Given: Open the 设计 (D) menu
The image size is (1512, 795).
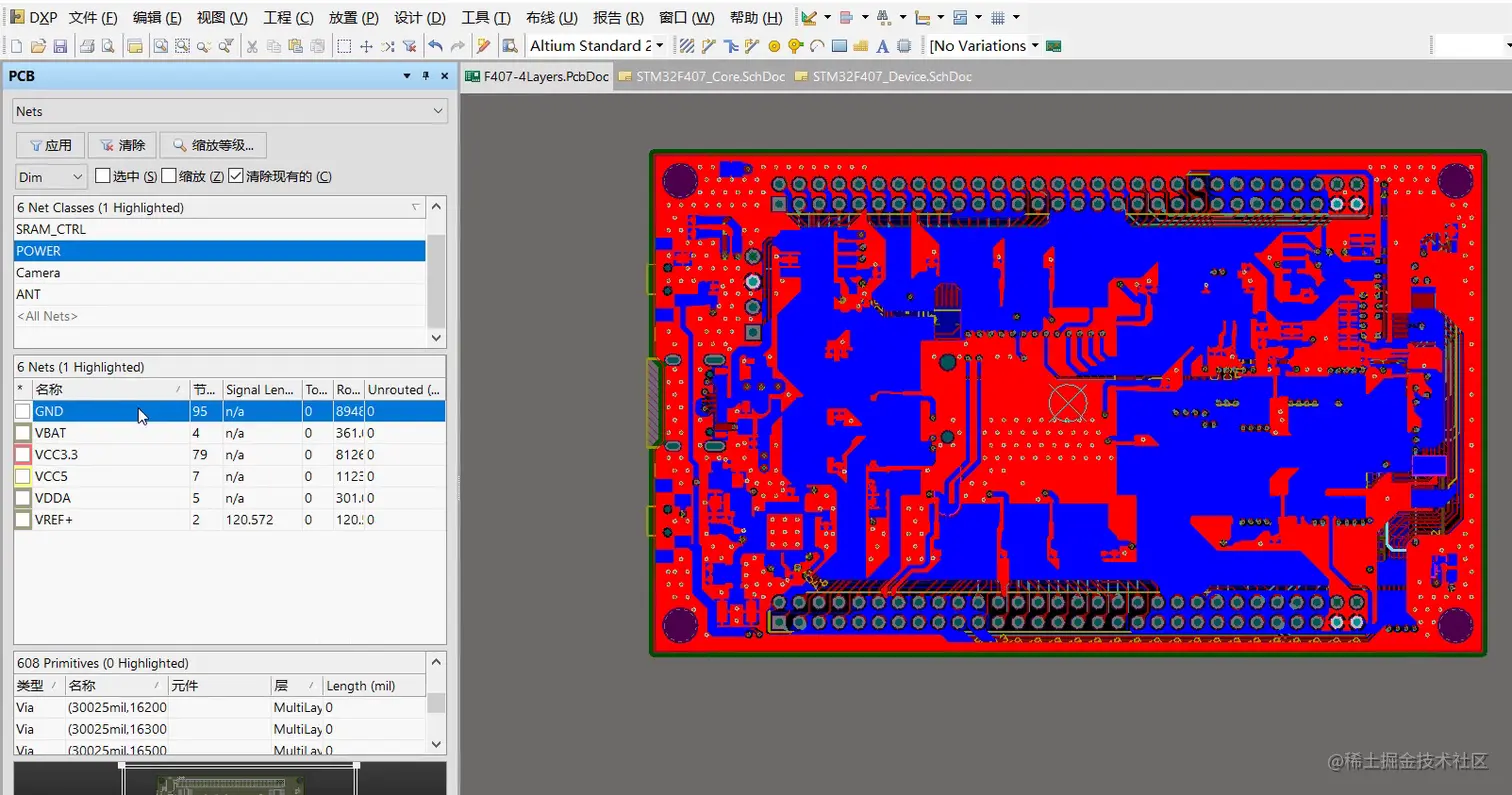Looking at the screenshot, I should pos(420,18).
